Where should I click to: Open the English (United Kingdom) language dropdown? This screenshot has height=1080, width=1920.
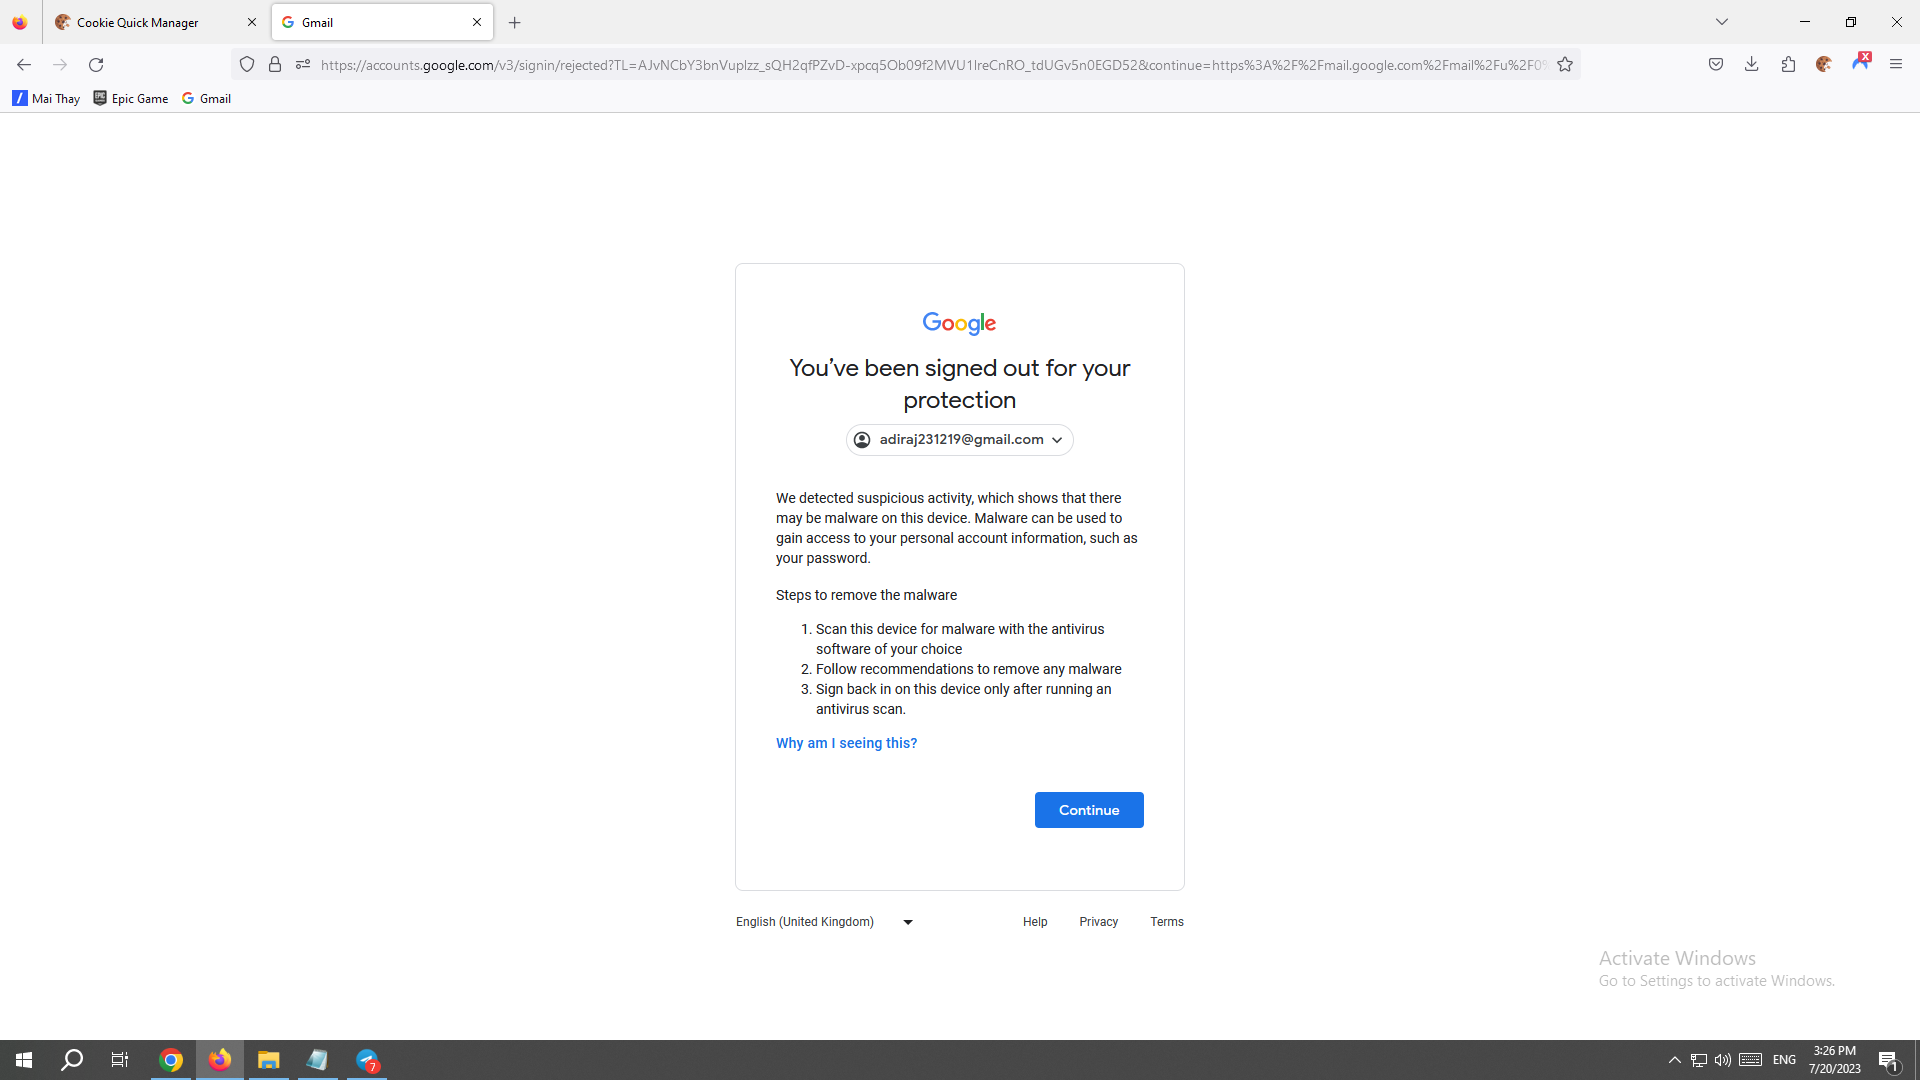tap(825, 922)
